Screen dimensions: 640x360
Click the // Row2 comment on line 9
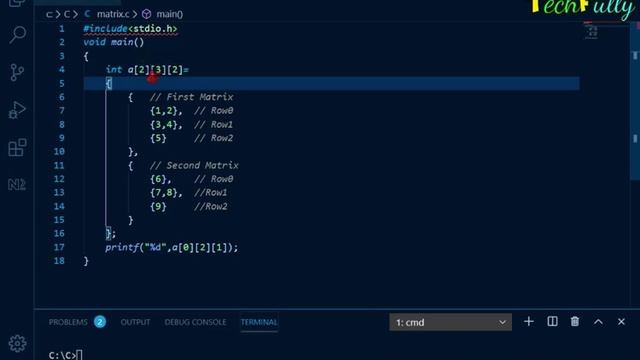tap(213, 138)
